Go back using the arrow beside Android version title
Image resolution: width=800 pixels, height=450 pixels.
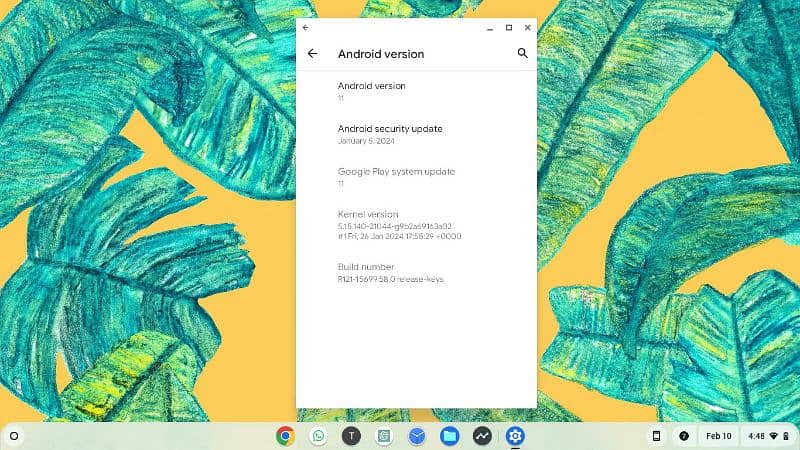312,54
